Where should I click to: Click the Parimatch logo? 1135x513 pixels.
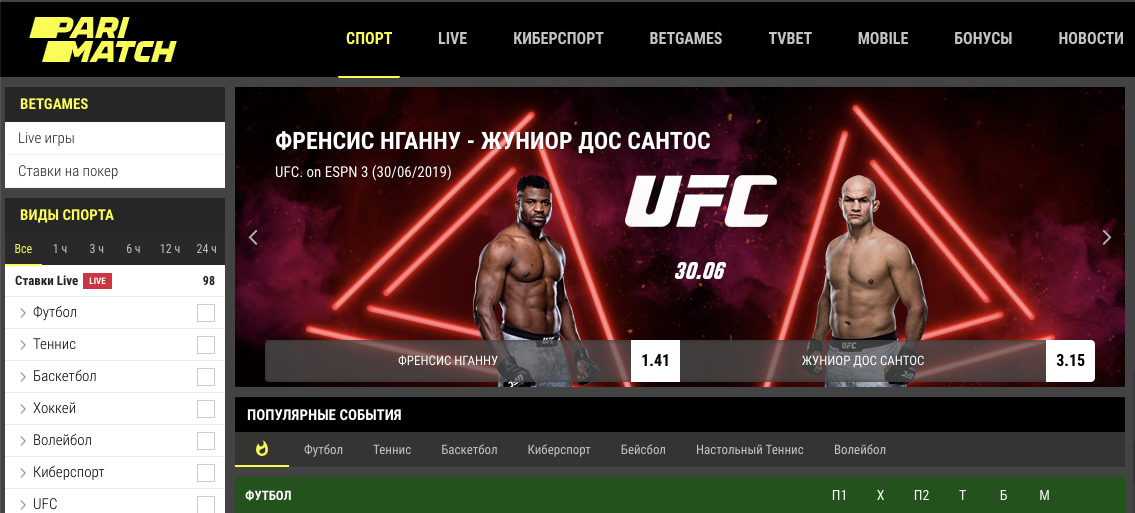(x=103, y=40)
